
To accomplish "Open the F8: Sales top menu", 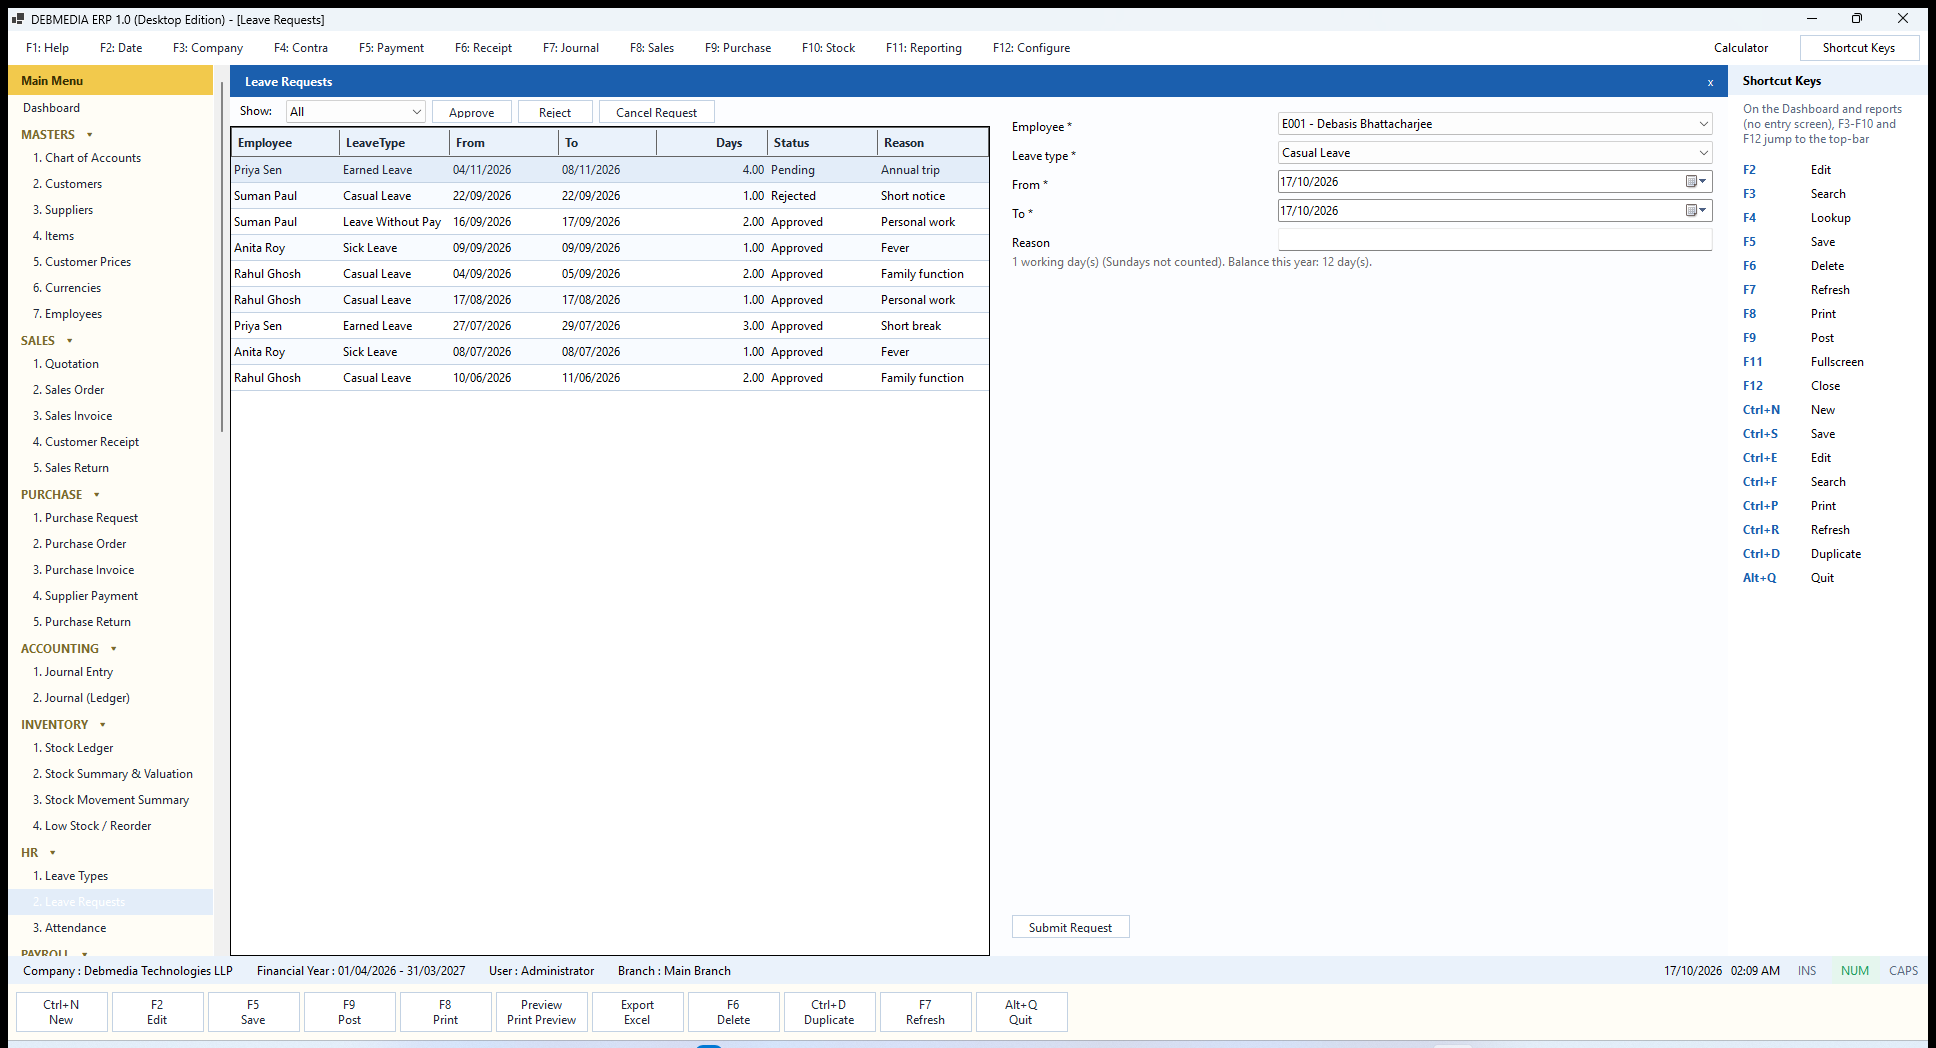I will point(652,48).
